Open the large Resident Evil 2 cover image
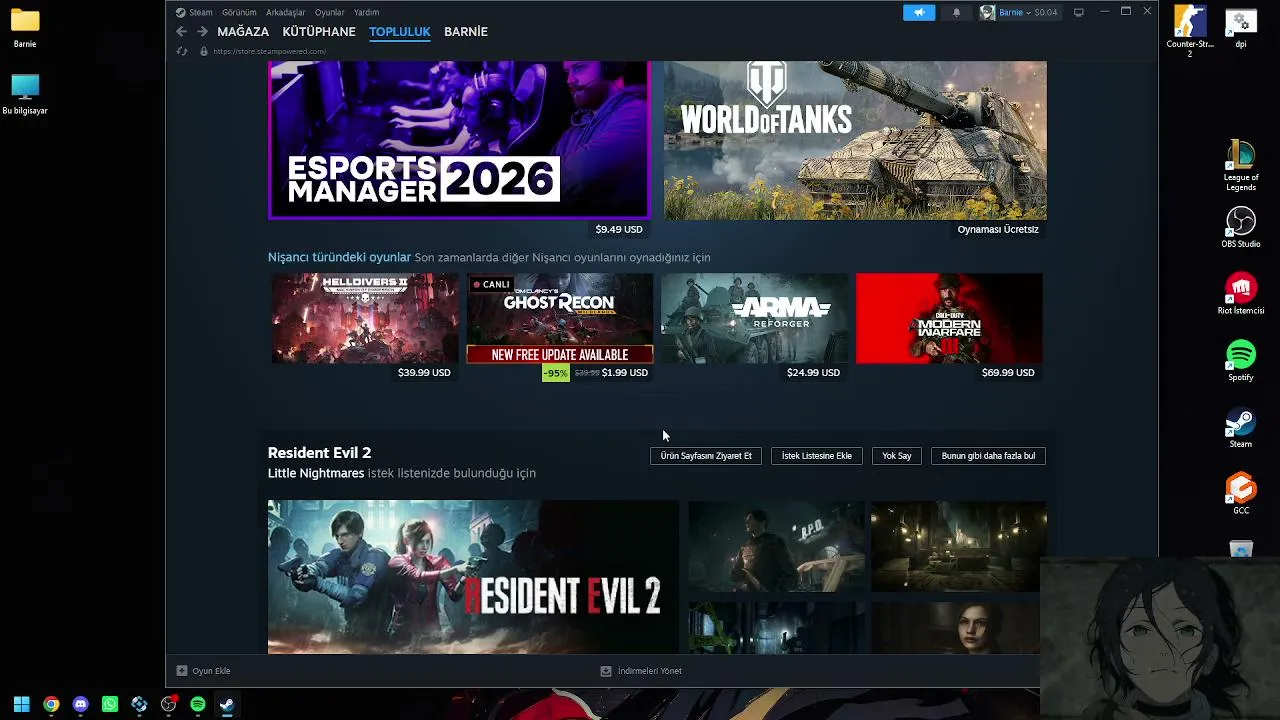 coord(473,577)
